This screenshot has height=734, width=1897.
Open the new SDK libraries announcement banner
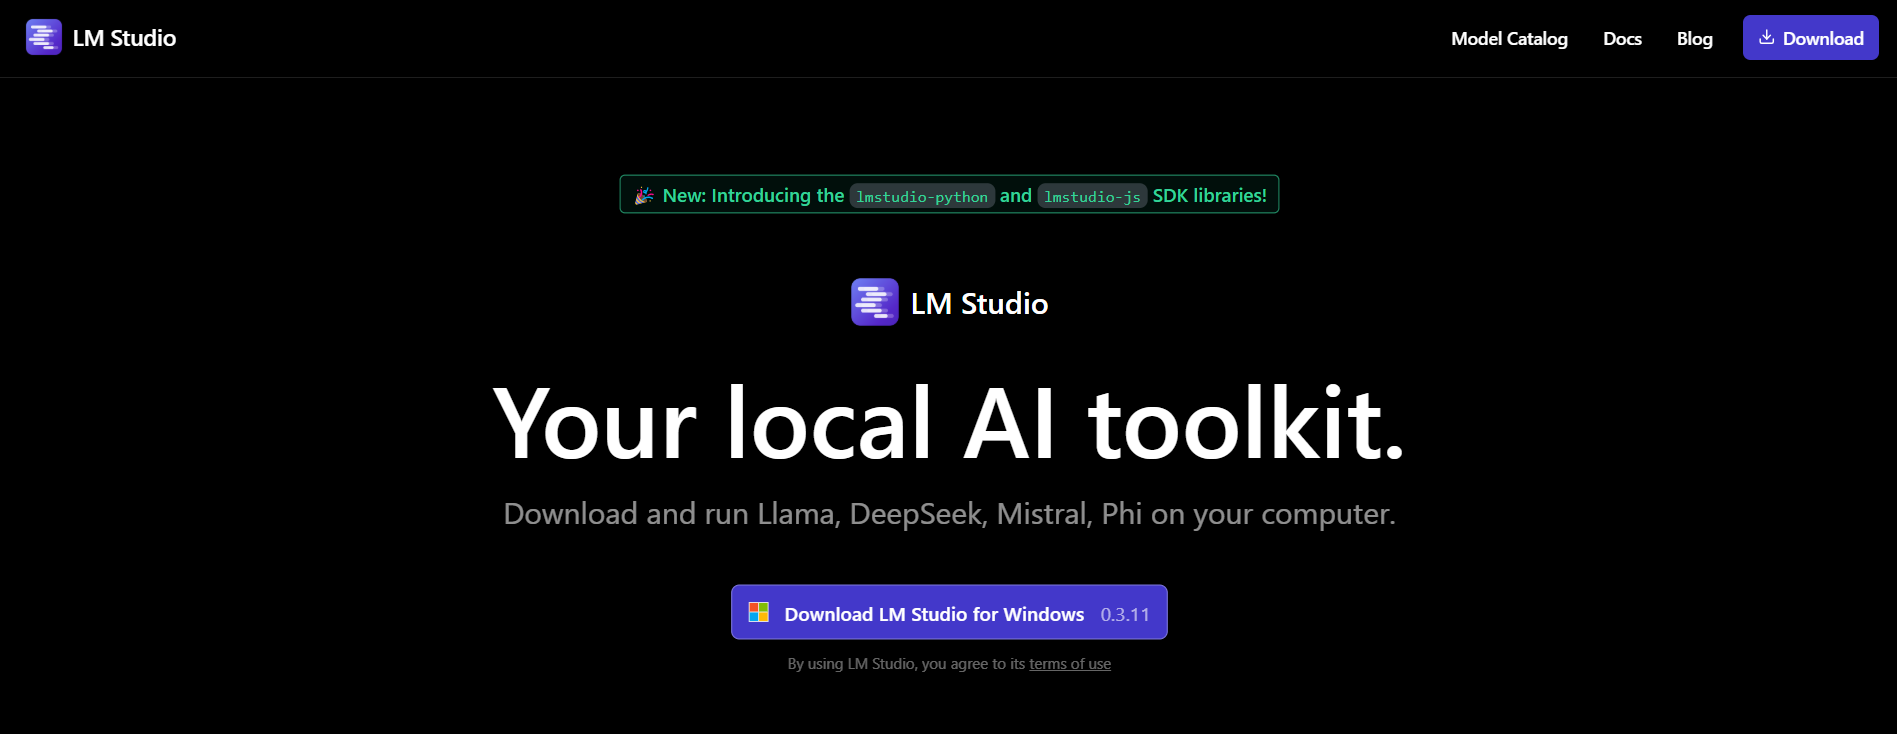pyautogui.click(x=949, y=195)
